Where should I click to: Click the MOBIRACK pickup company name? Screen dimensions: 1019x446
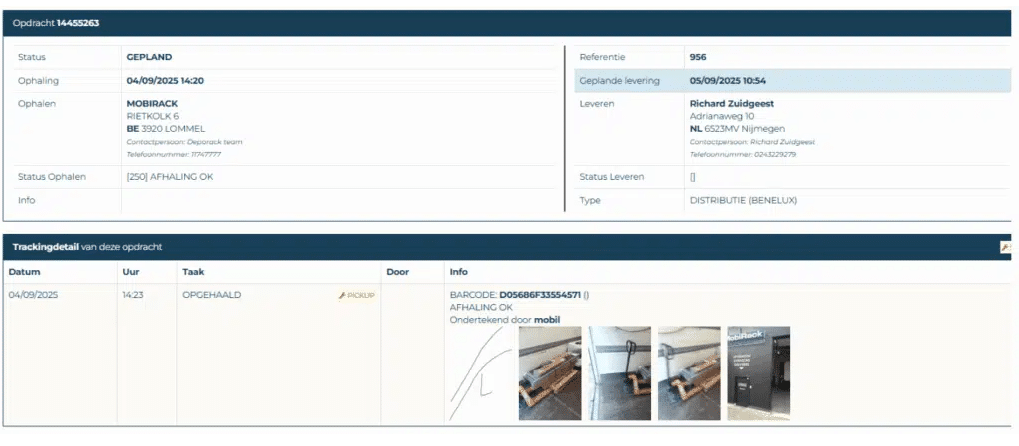point(152,103)
